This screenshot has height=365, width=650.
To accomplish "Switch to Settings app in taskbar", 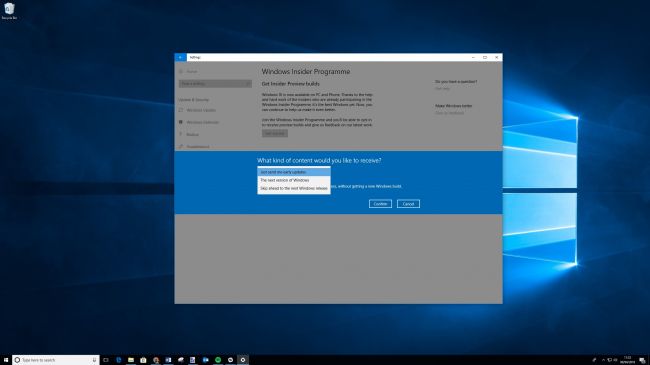I will 243,360.
